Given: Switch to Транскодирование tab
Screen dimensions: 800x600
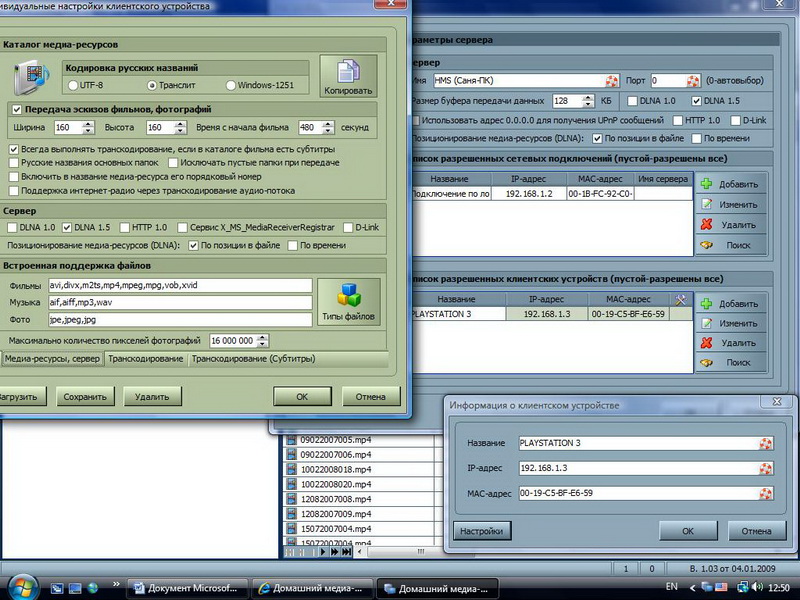Looking at the screenshot, I should pyautogui.click(x=145, y=359).
